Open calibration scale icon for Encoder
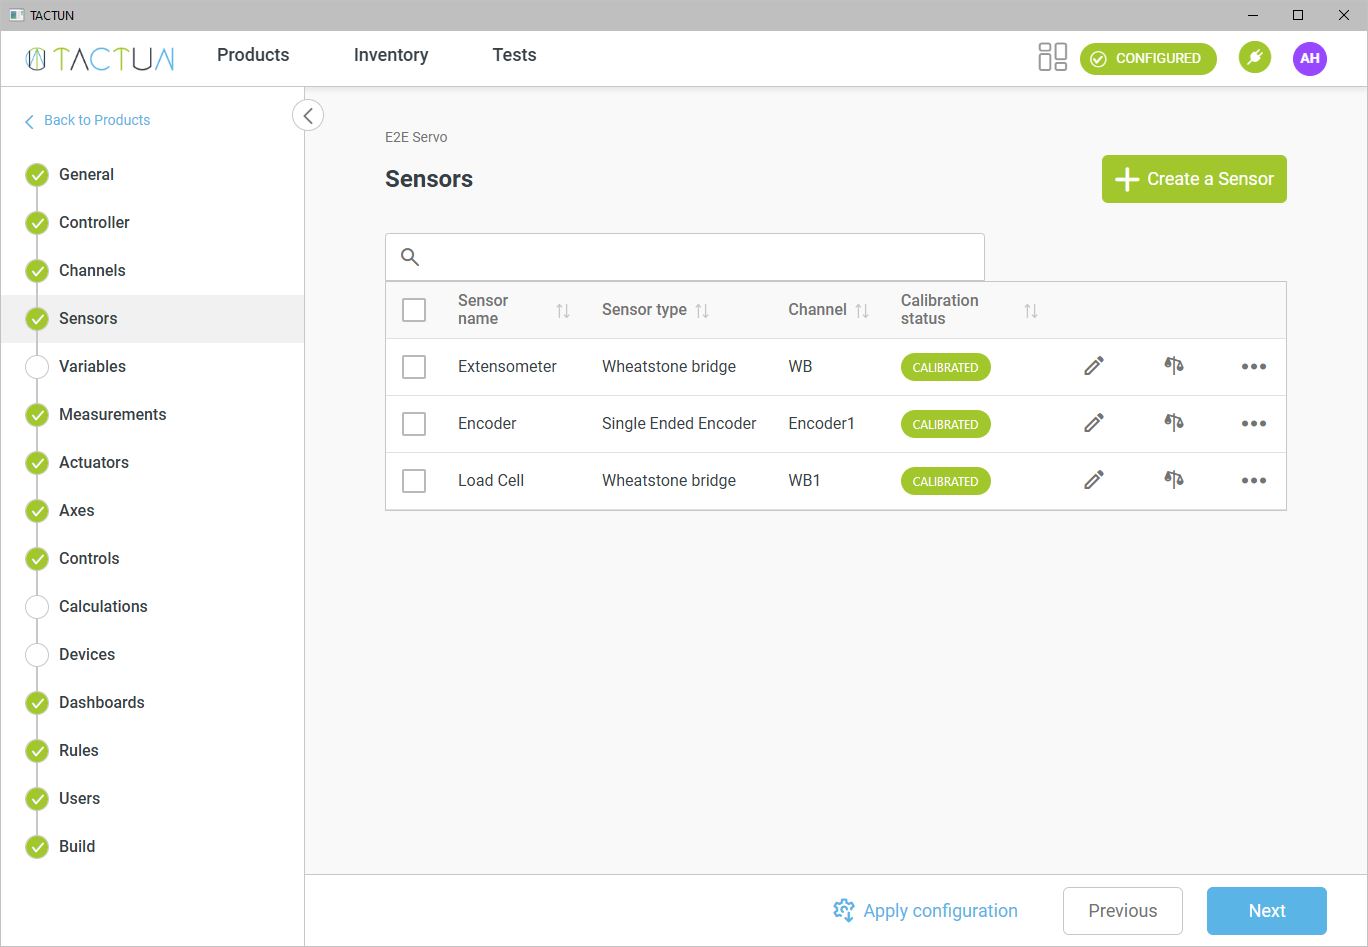The width and height of the screenshot is (1368, 947). (1174, 424)
